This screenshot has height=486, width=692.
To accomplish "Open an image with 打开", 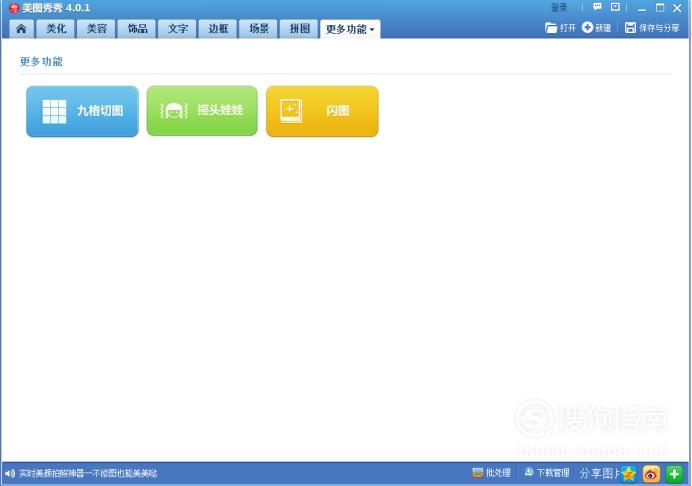I will coord(560,28).
